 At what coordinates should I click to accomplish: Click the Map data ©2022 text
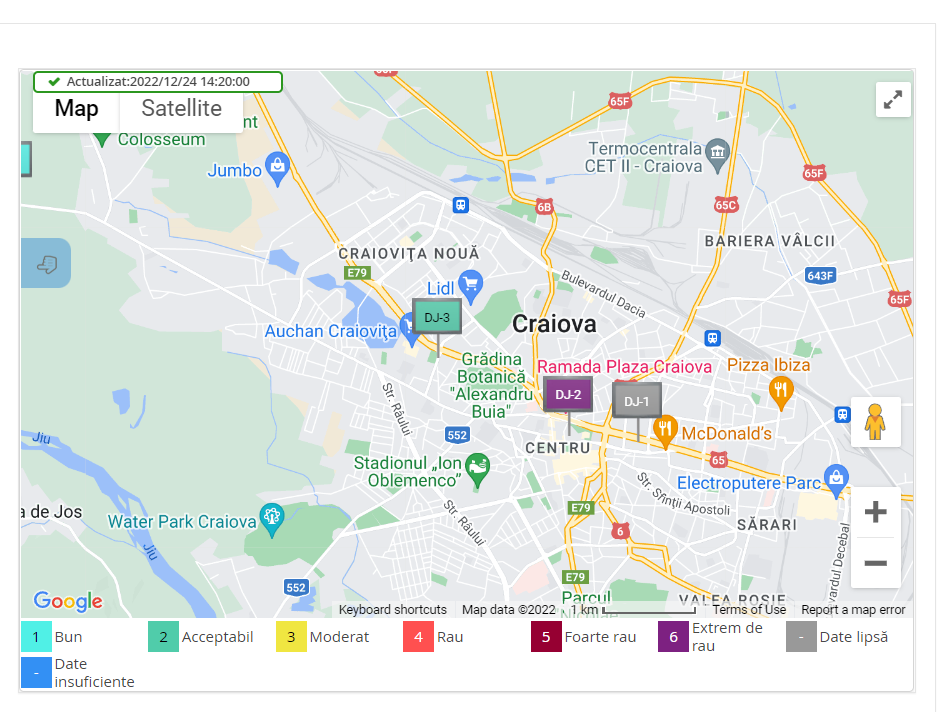click(508, 609)
